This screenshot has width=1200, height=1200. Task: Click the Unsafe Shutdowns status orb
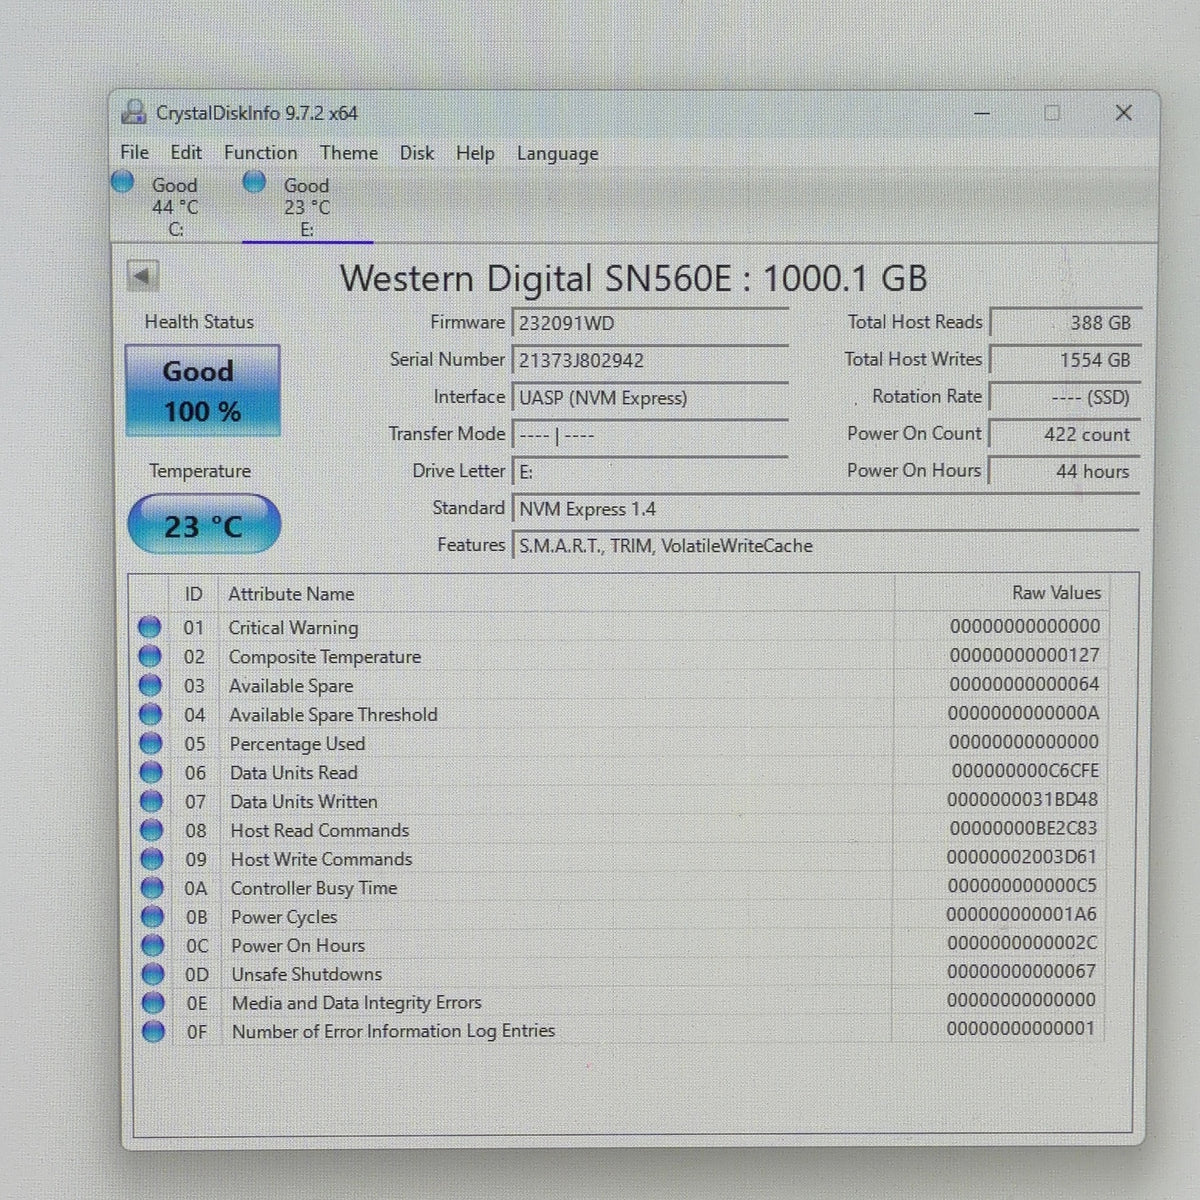(153, 974)
